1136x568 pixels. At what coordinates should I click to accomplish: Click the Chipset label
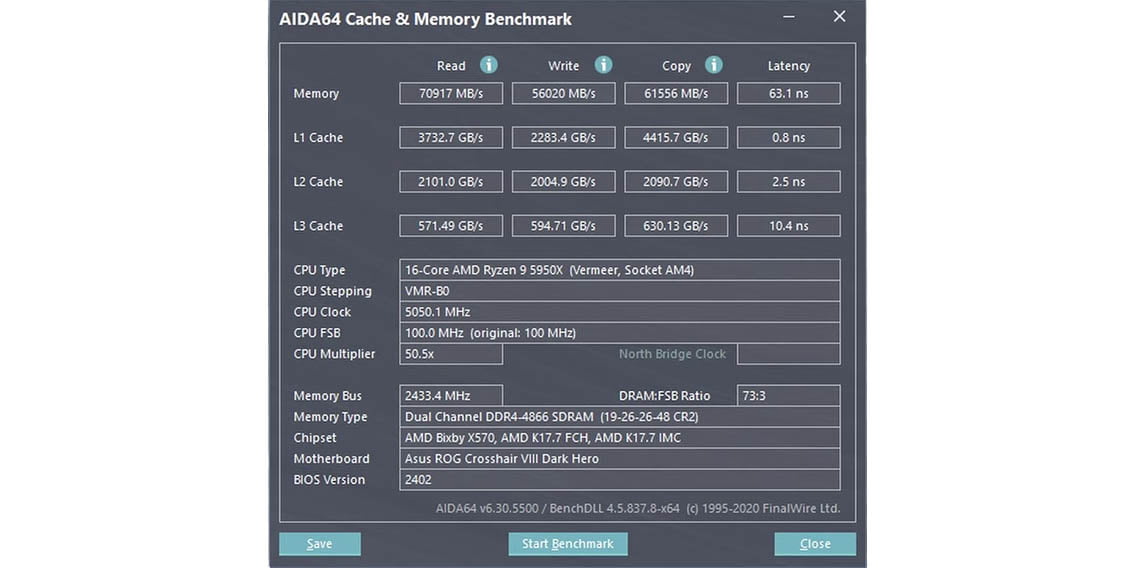(314, 438)
